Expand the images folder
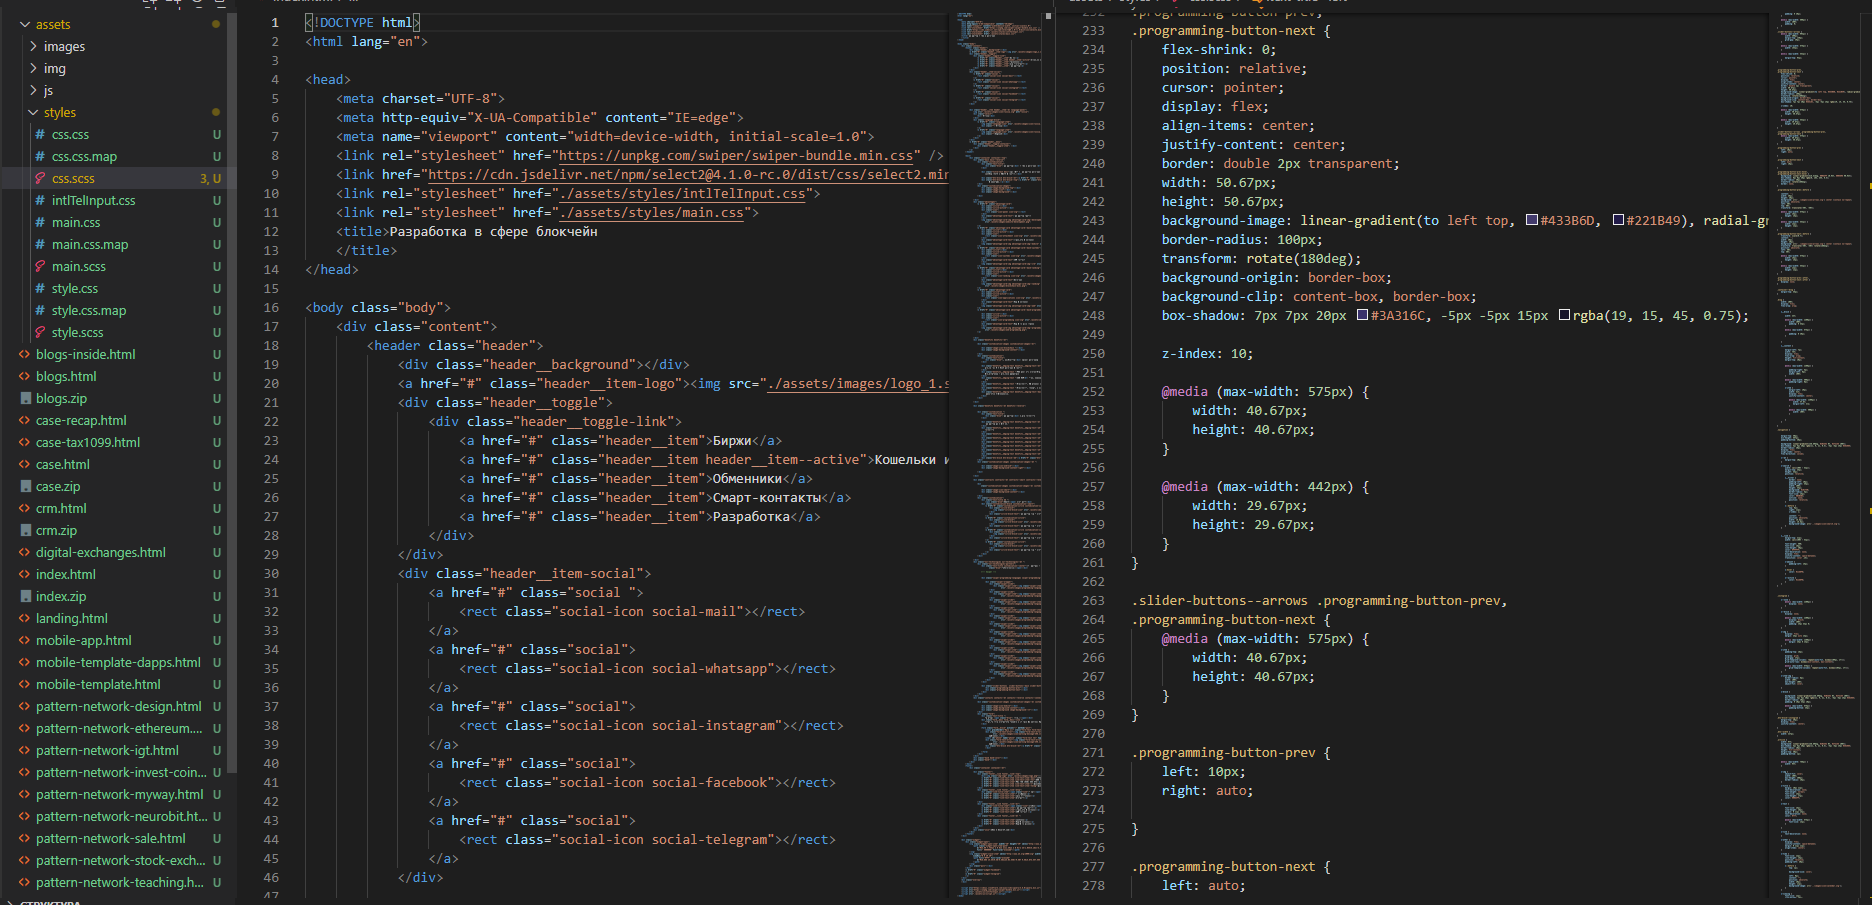The width and height of the screenshot is (1872, 905). [x=34, y=46]
